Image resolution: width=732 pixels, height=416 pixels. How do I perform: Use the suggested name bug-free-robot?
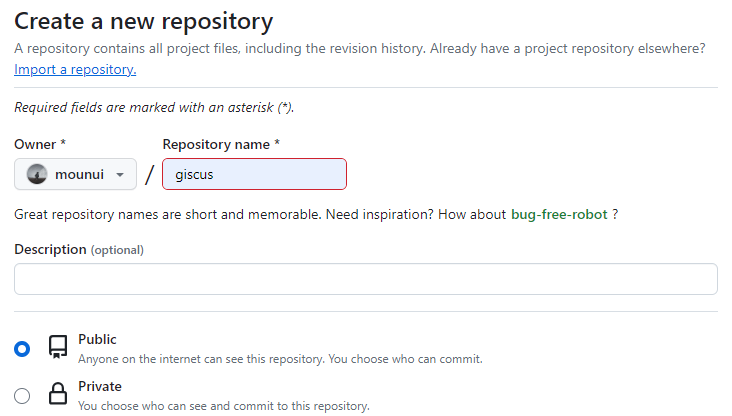point(559,214)
